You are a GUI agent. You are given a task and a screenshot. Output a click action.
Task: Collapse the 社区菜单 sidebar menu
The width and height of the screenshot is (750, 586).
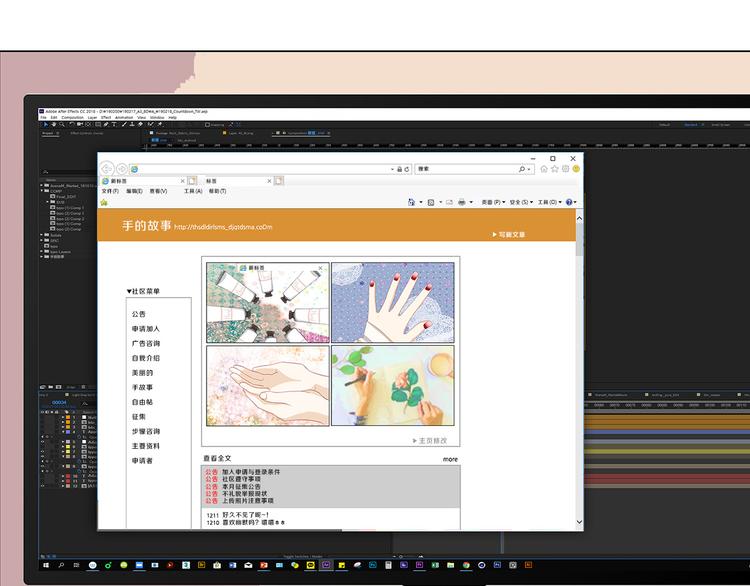click(129, 292)
